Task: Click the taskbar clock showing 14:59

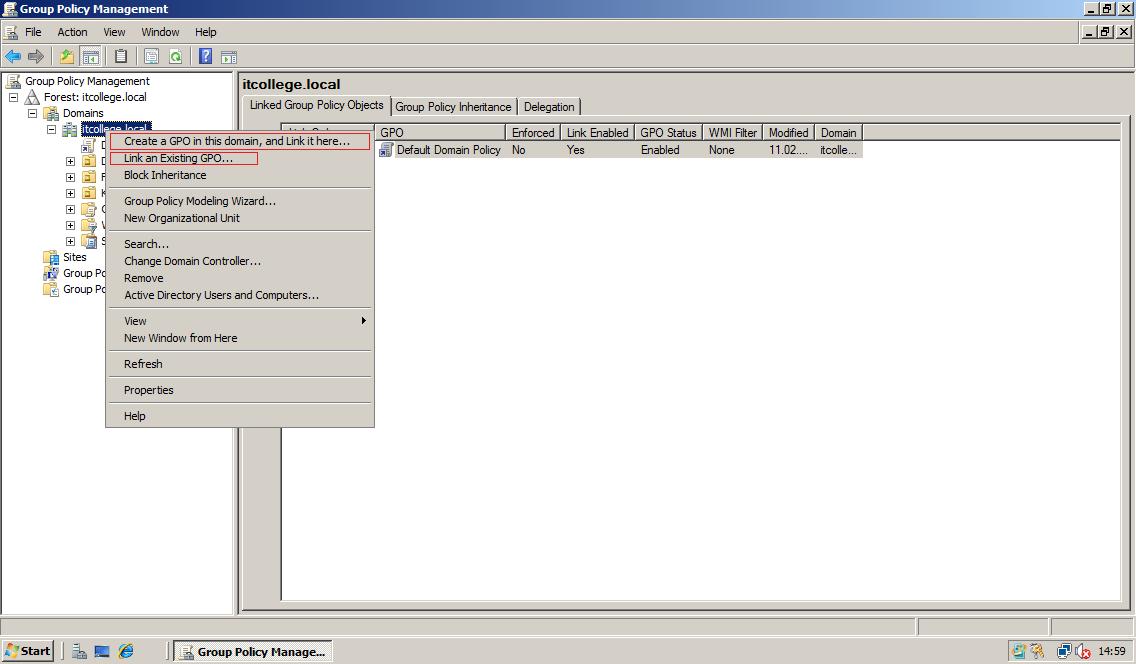Action: (1111, 651)
